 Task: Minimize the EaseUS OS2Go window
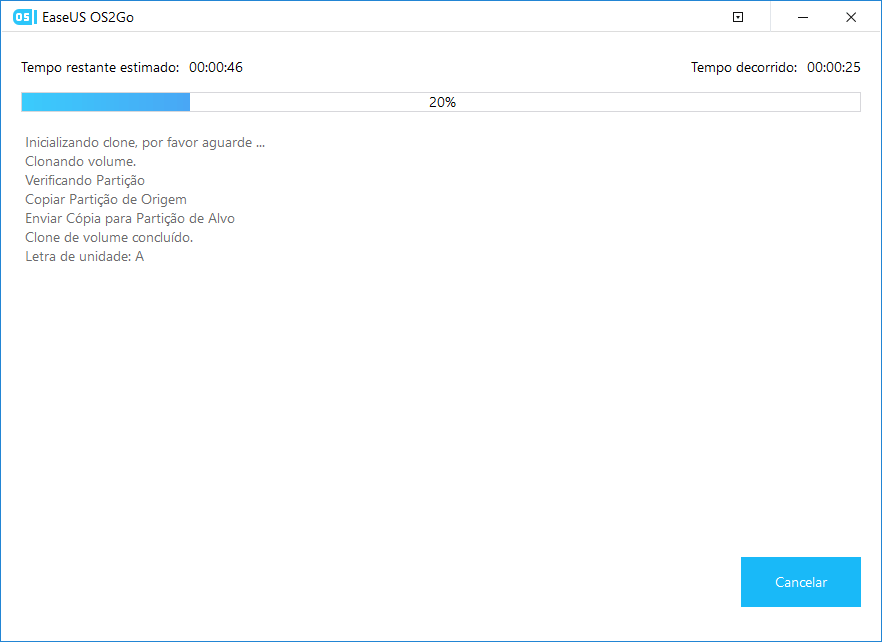pyautogui.click(x=803, y=17)
